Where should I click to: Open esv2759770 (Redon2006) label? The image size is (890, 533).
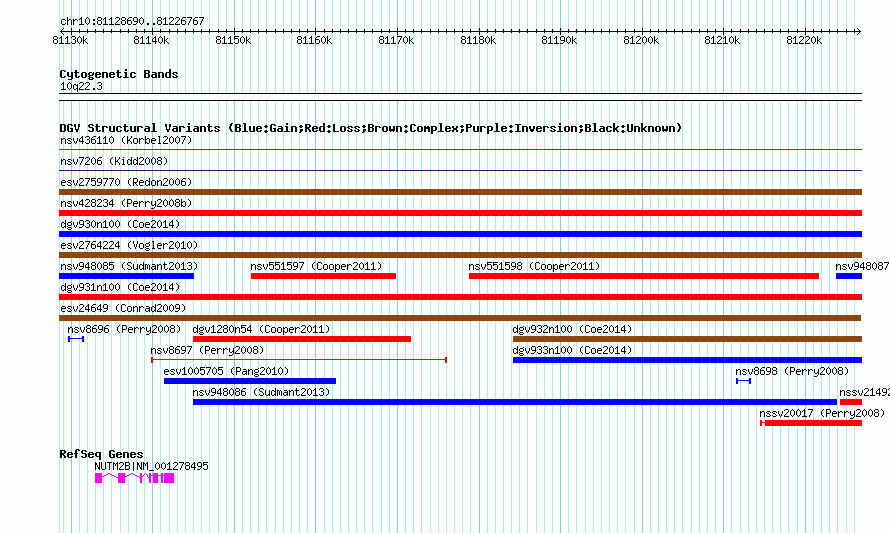[126, 182]
